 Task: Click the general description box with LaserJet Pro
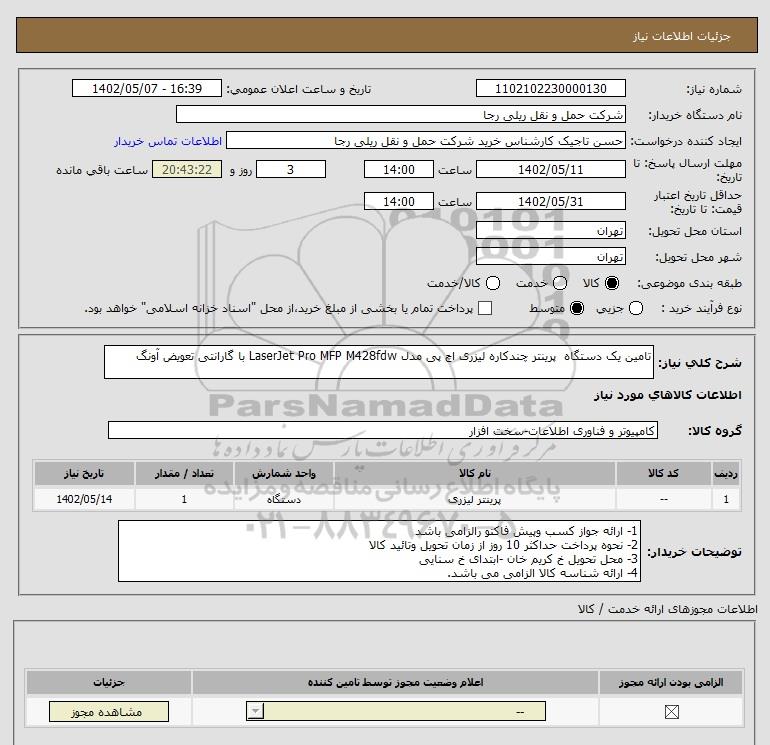(379, 362)
